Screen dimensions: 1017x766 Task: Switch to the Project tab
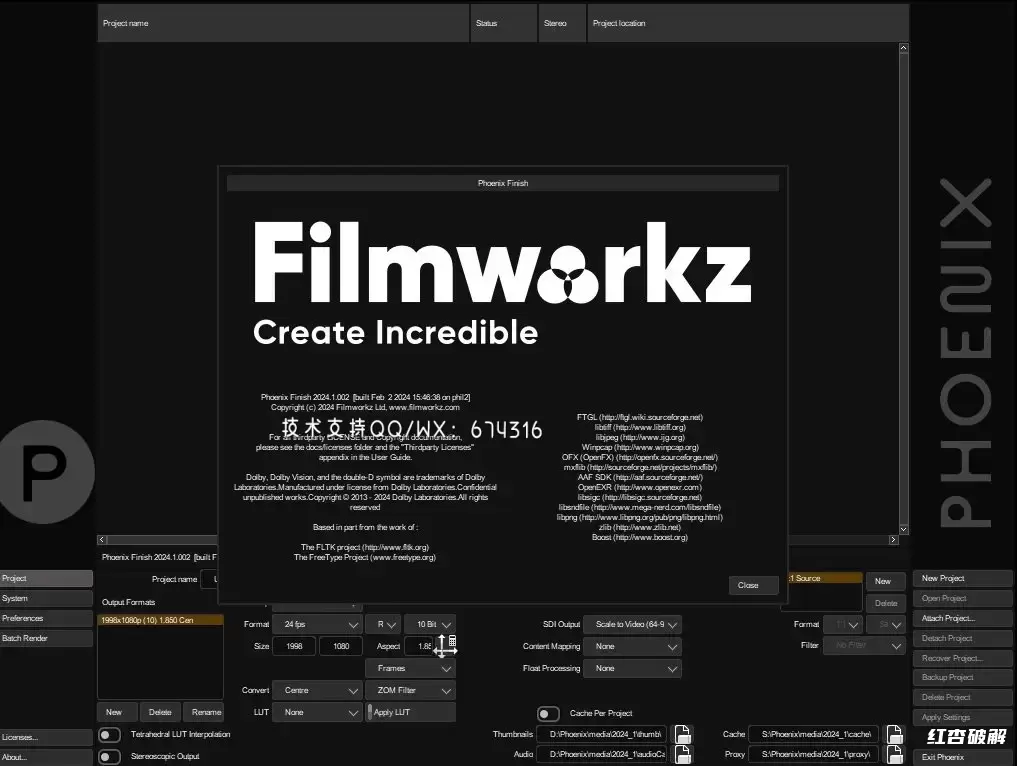coord(46,579)
